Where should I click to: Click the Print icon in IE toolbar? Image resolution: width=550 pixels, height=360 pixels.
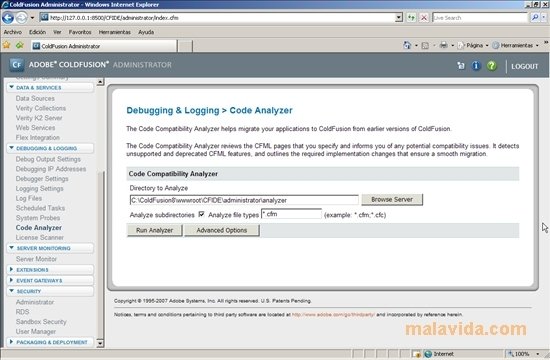point(444,45)
